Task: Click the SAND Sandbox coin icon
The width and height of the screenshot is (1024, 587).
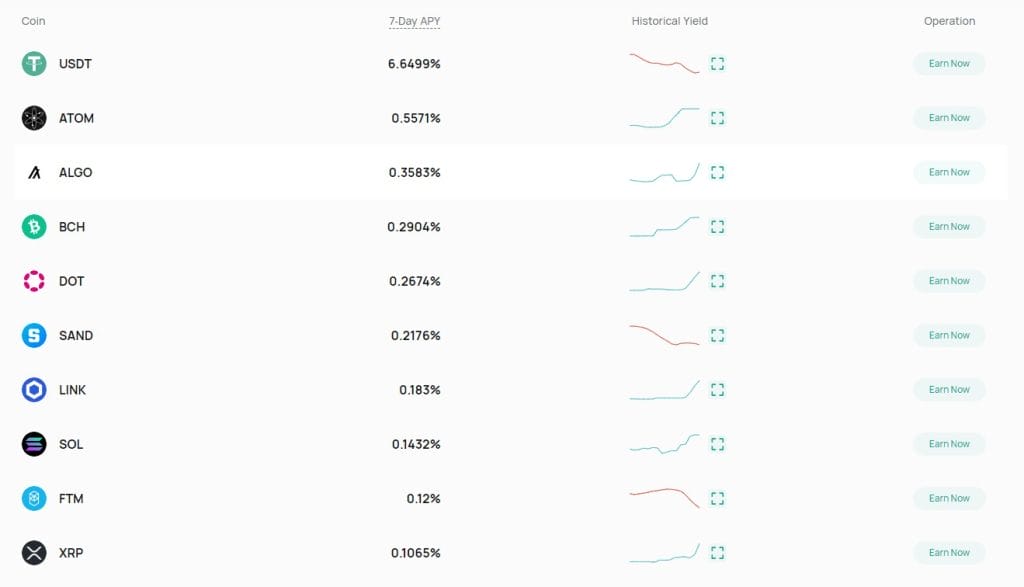Action: click(35, 335)
